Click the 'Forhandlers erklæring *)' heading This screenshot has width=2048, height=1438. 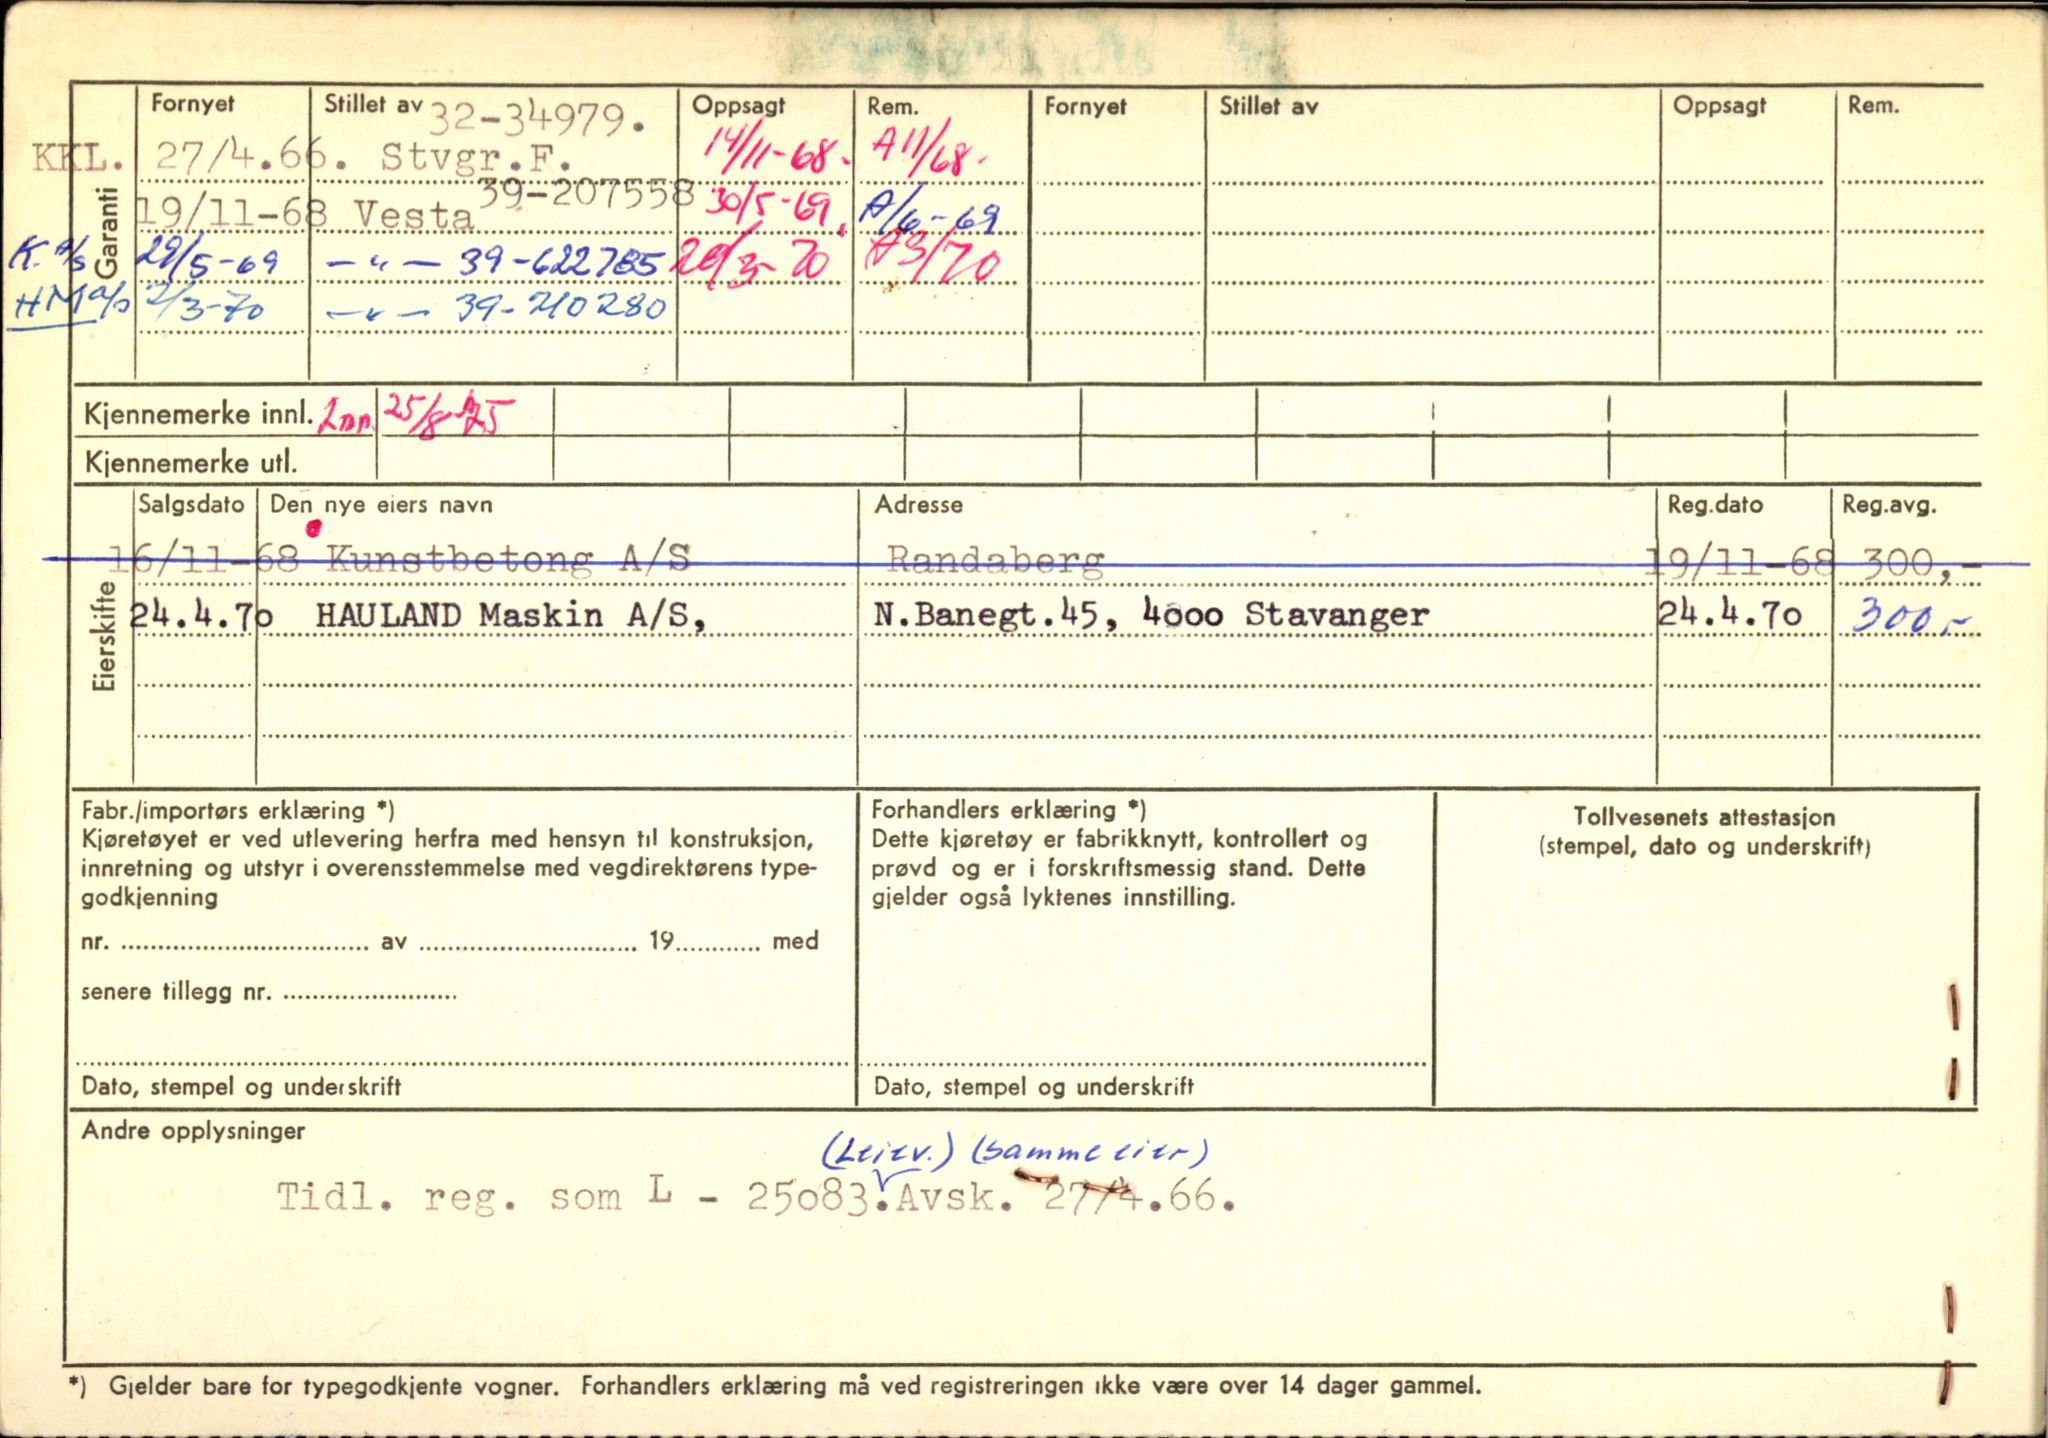coord(1009,810)
